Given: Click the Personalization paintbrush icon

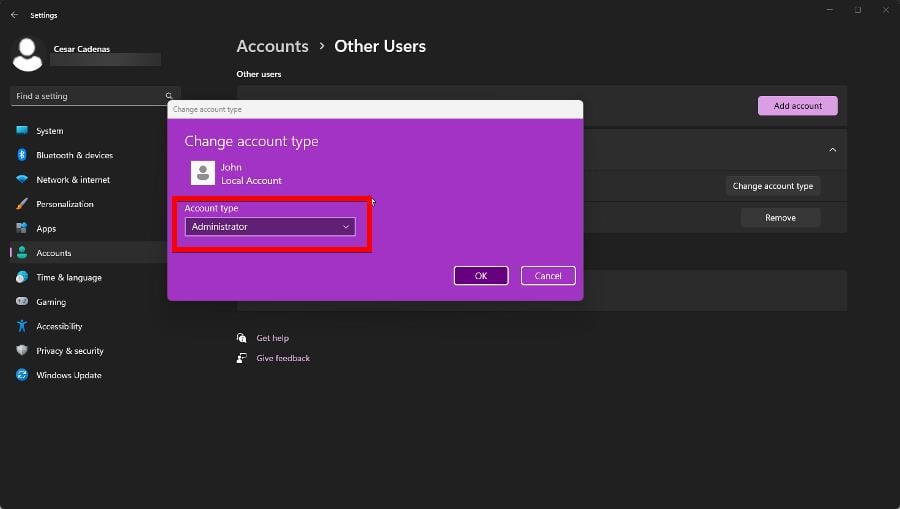Looking at the screenshot, I should tap(22, 204).
